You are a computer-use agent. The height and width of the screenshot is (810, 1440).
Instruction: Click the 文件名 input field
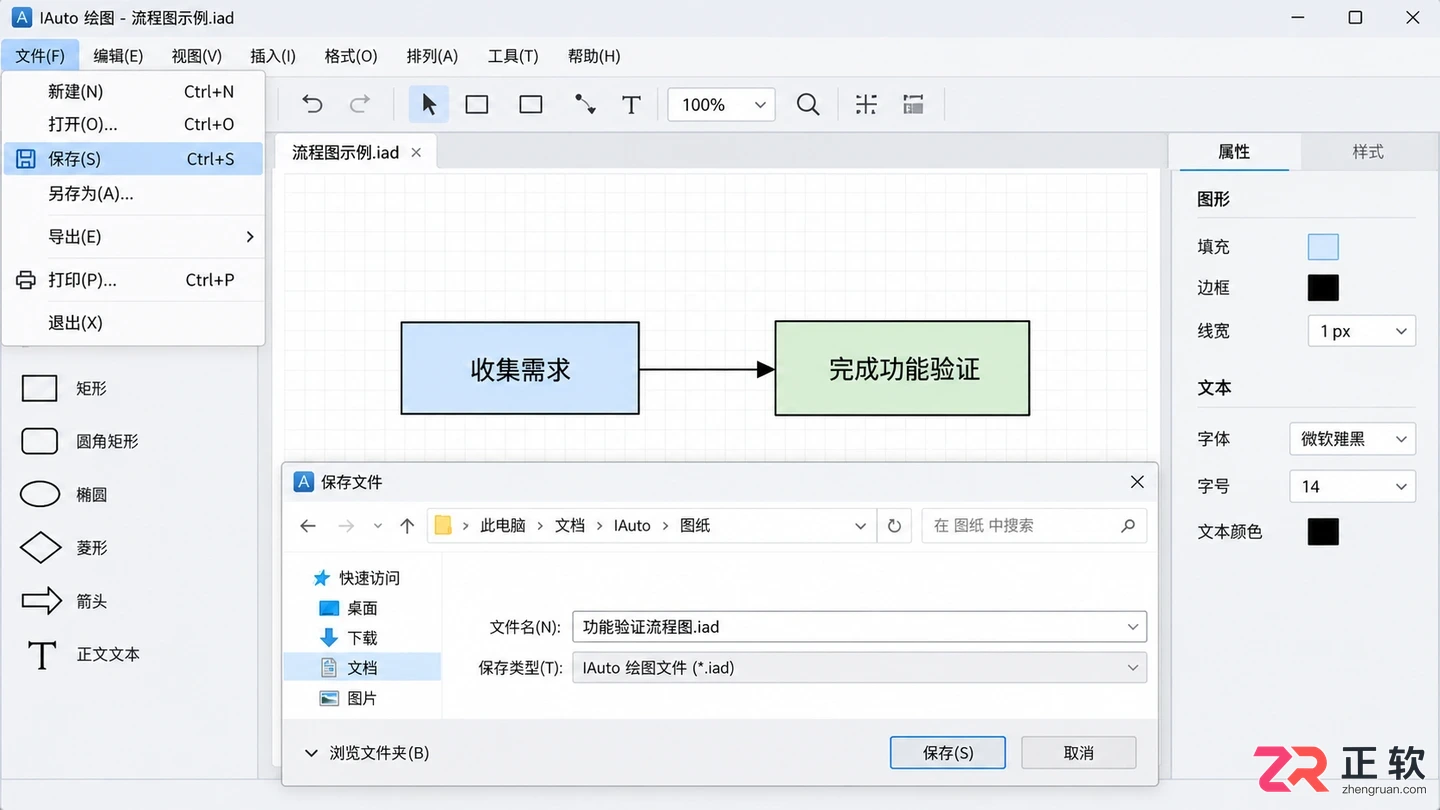(x=859, y=627)
